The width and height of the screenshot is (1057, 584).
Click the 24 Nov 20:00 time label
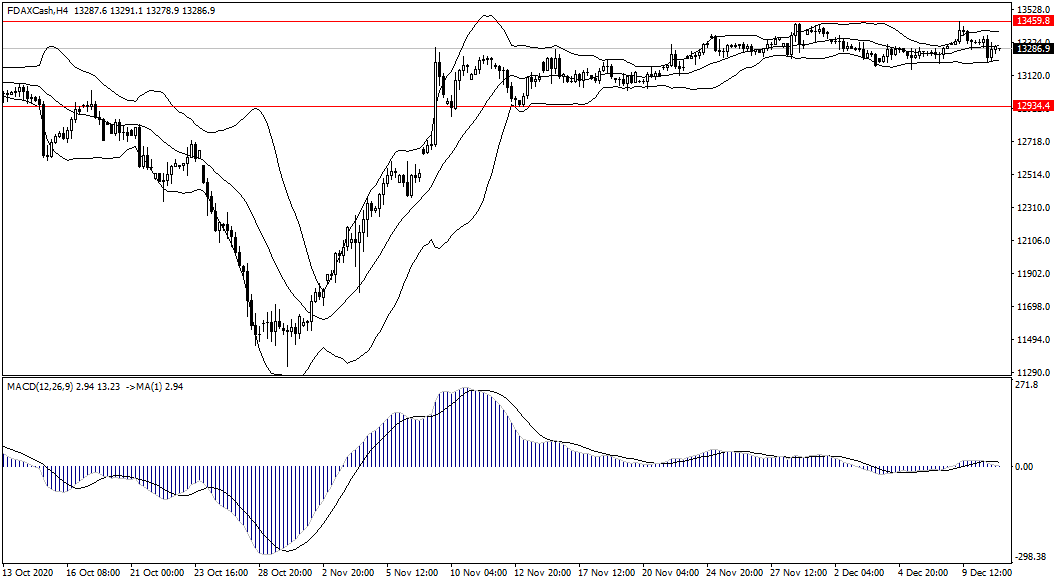[735, 573]
